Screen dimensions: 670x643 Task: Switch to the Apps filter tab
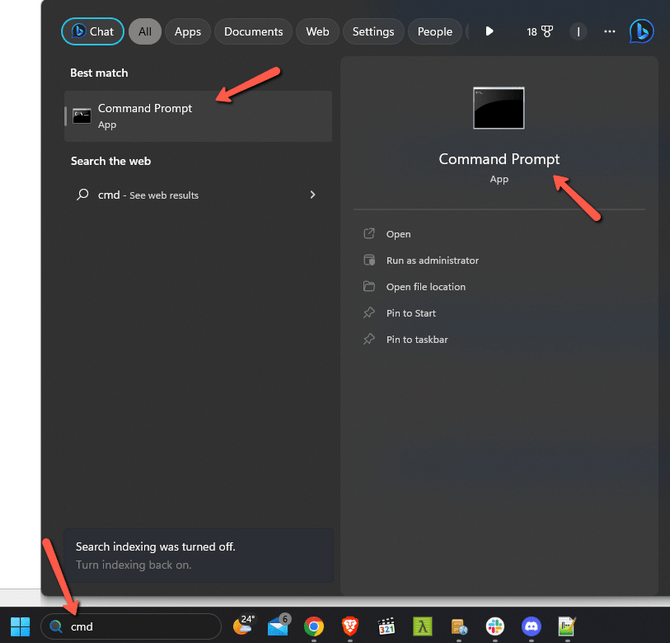tap(188, 32)
